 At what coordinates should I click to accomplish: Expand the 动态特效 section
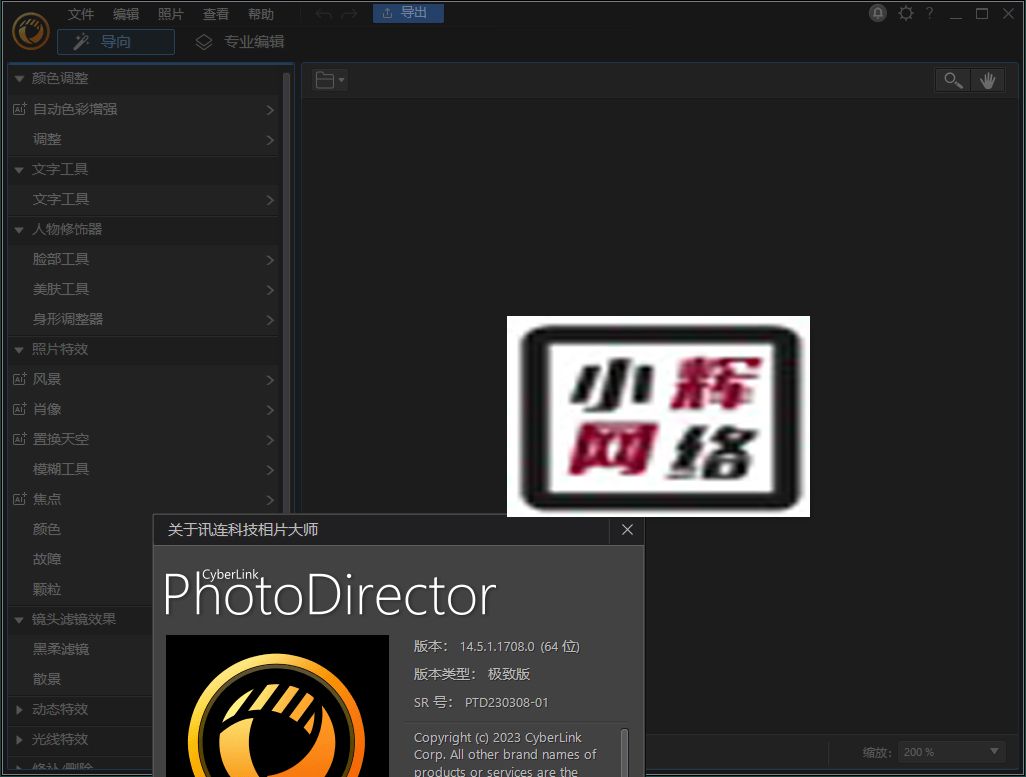[19, 710]
